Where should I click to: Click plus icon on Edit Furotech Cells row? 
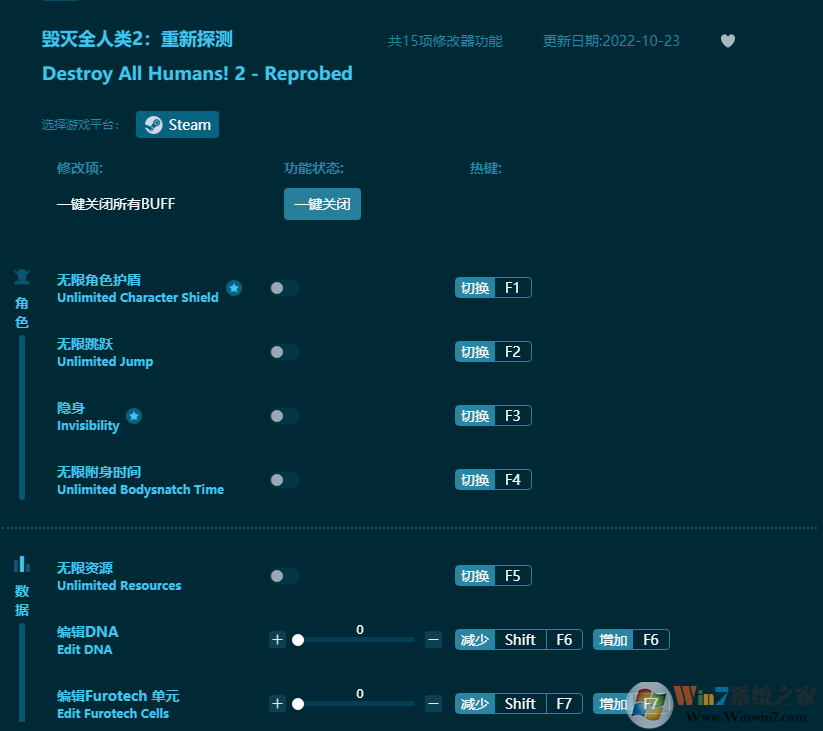(x=278, y=703)
